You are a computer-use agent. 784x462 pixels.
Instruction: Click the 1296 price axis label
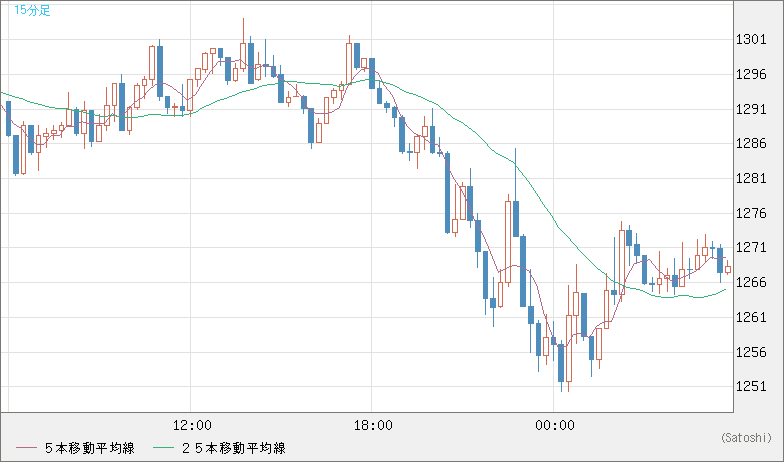click(751, 74)
